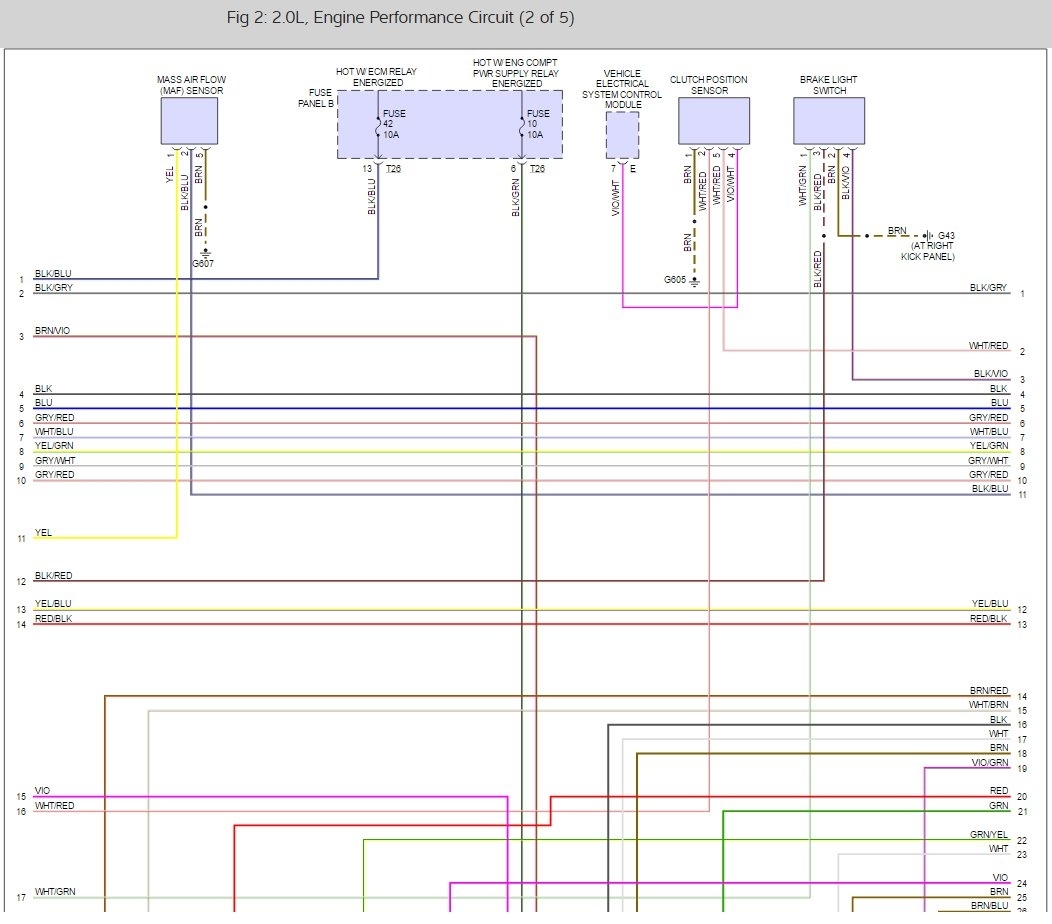Click the vertical BLK/GRN wire label

point(515,197)
